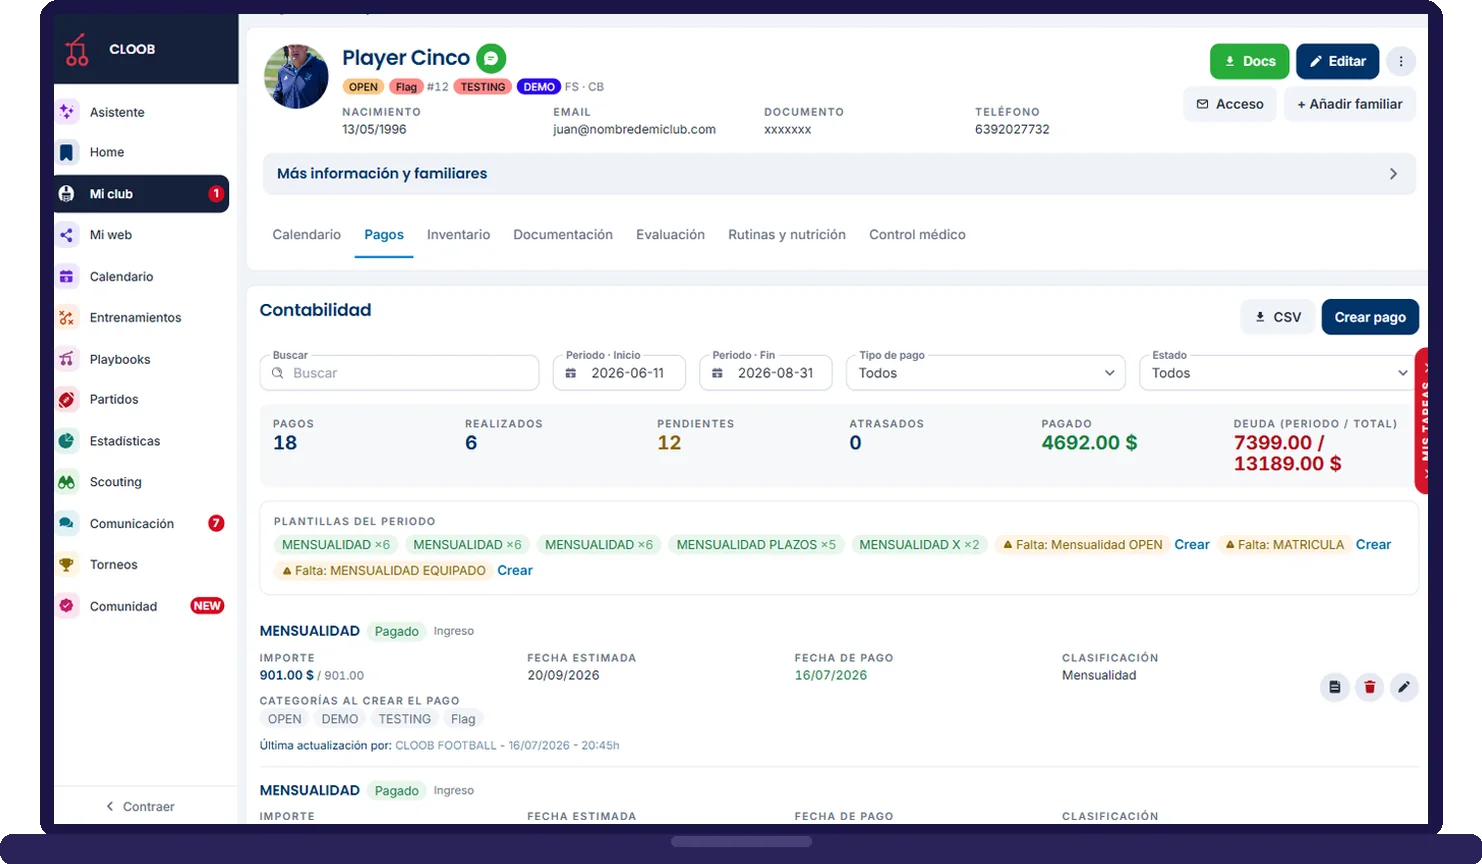1482x864 pixels.
Task: Click the Entrenamientos tactics icon
Action: click(x=67, y=317)
